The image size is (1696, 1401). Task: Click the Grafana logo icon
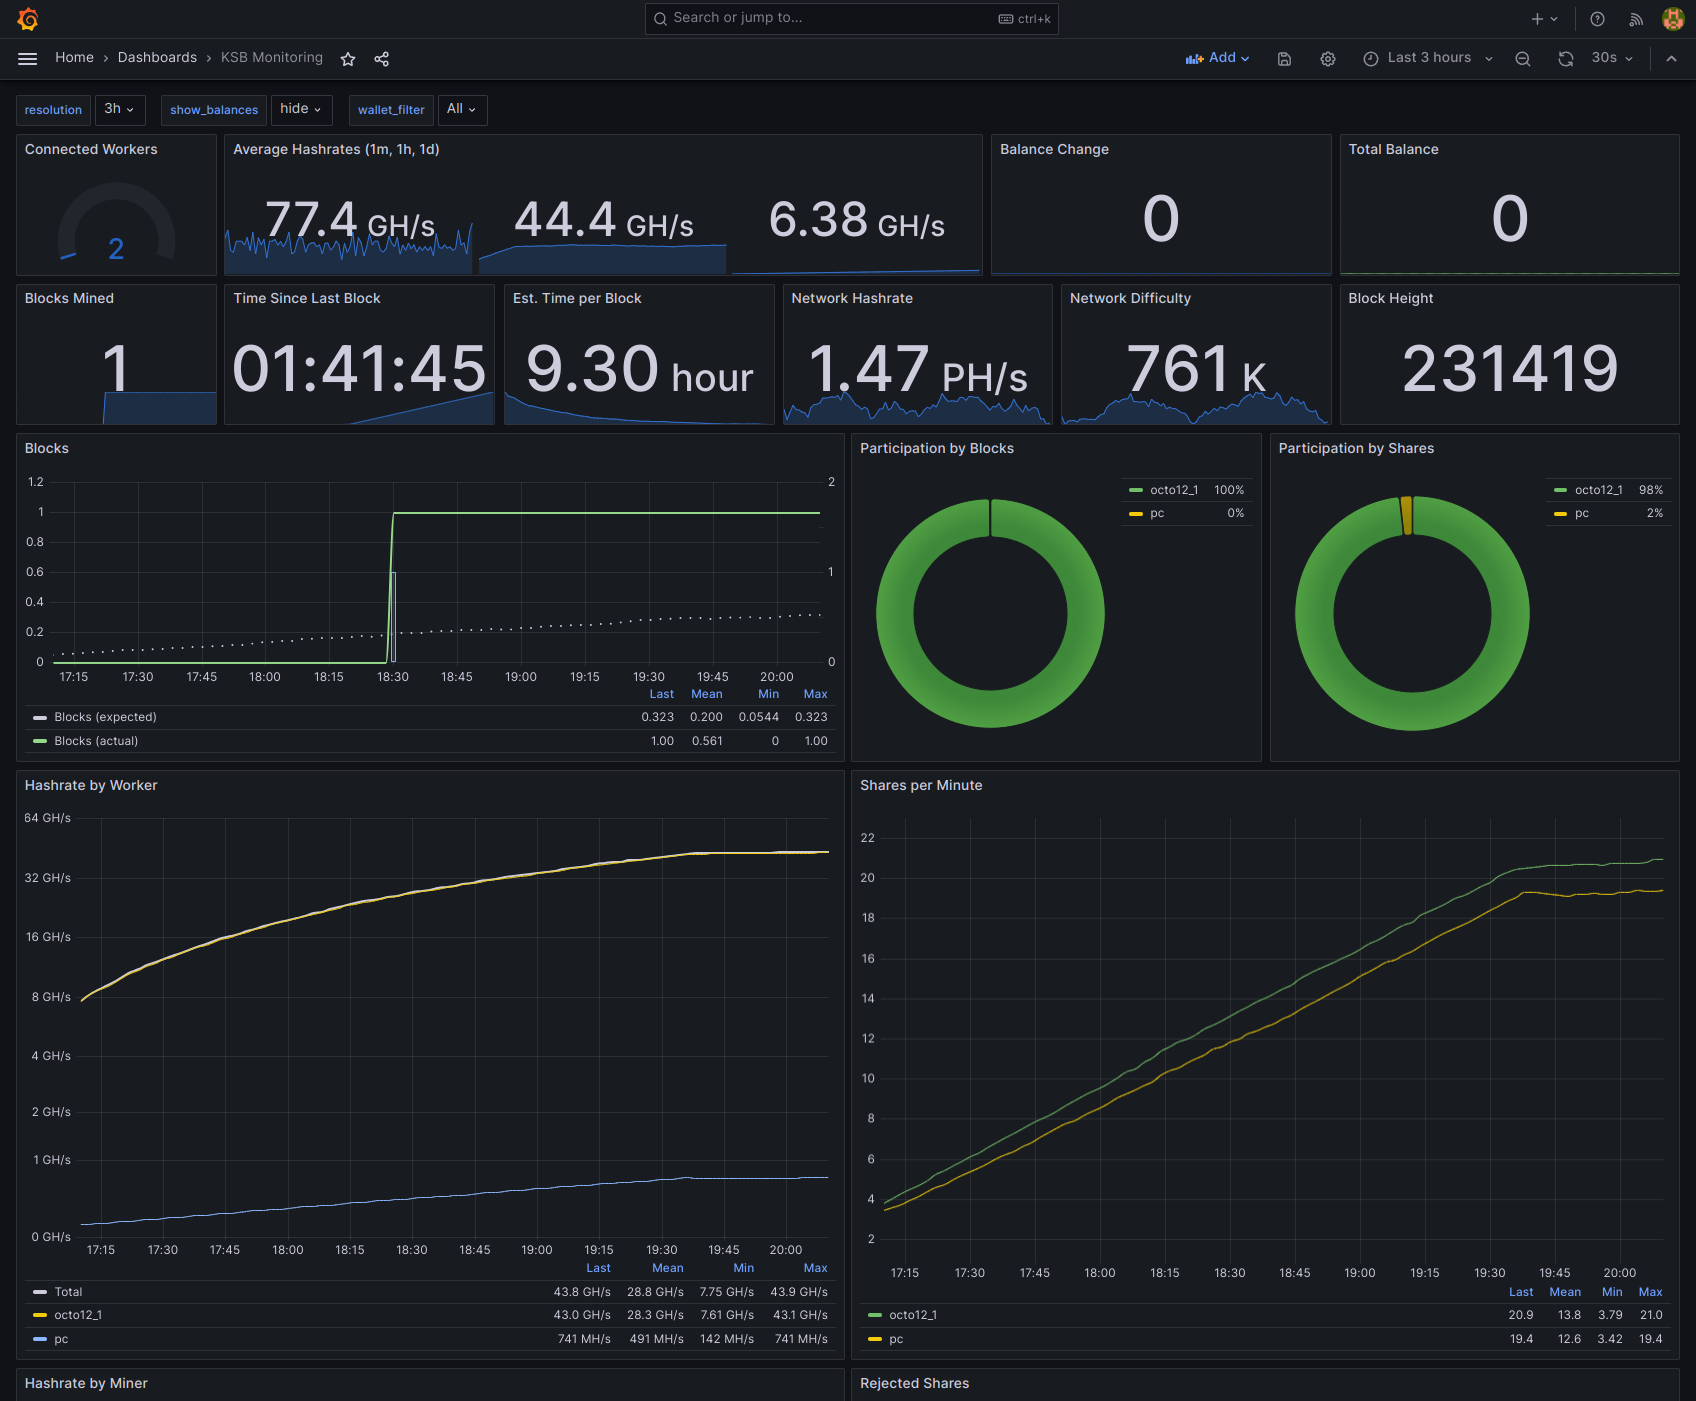click(28, 19)
